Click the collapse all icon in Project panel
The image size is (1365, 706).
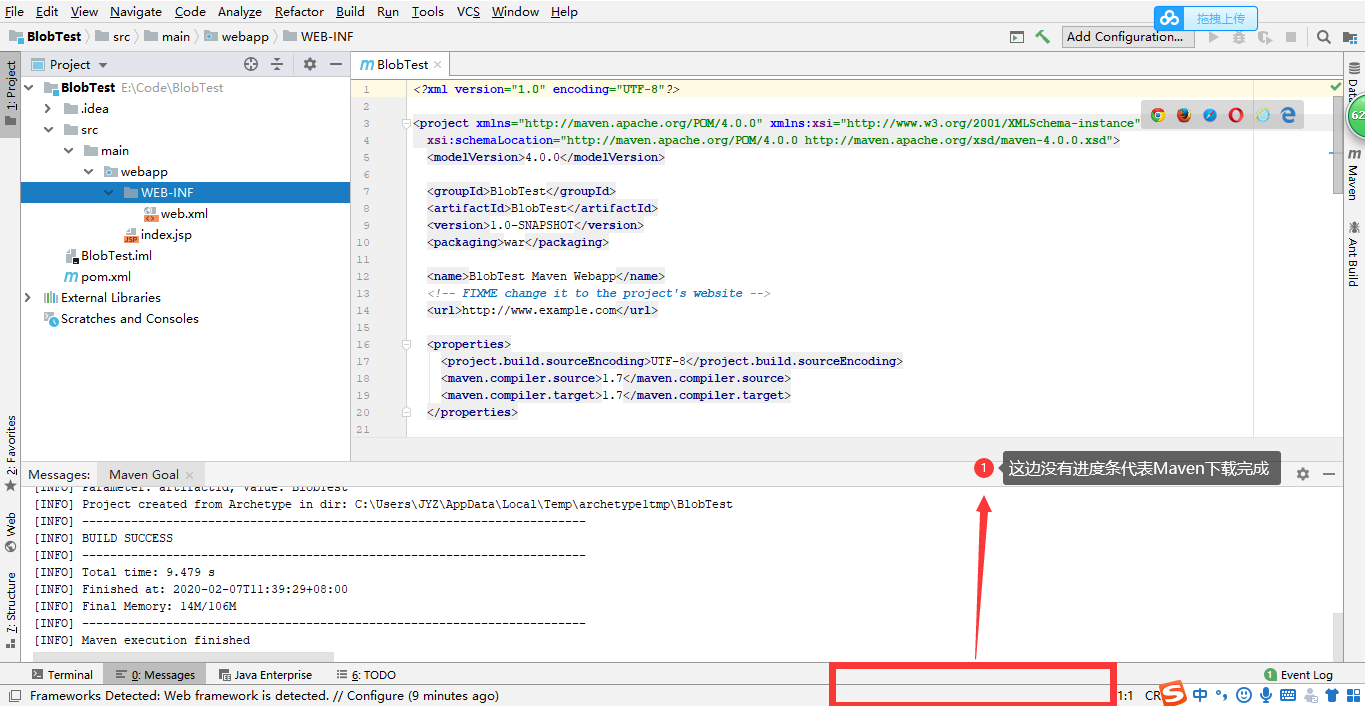click(x=277, y=64)
